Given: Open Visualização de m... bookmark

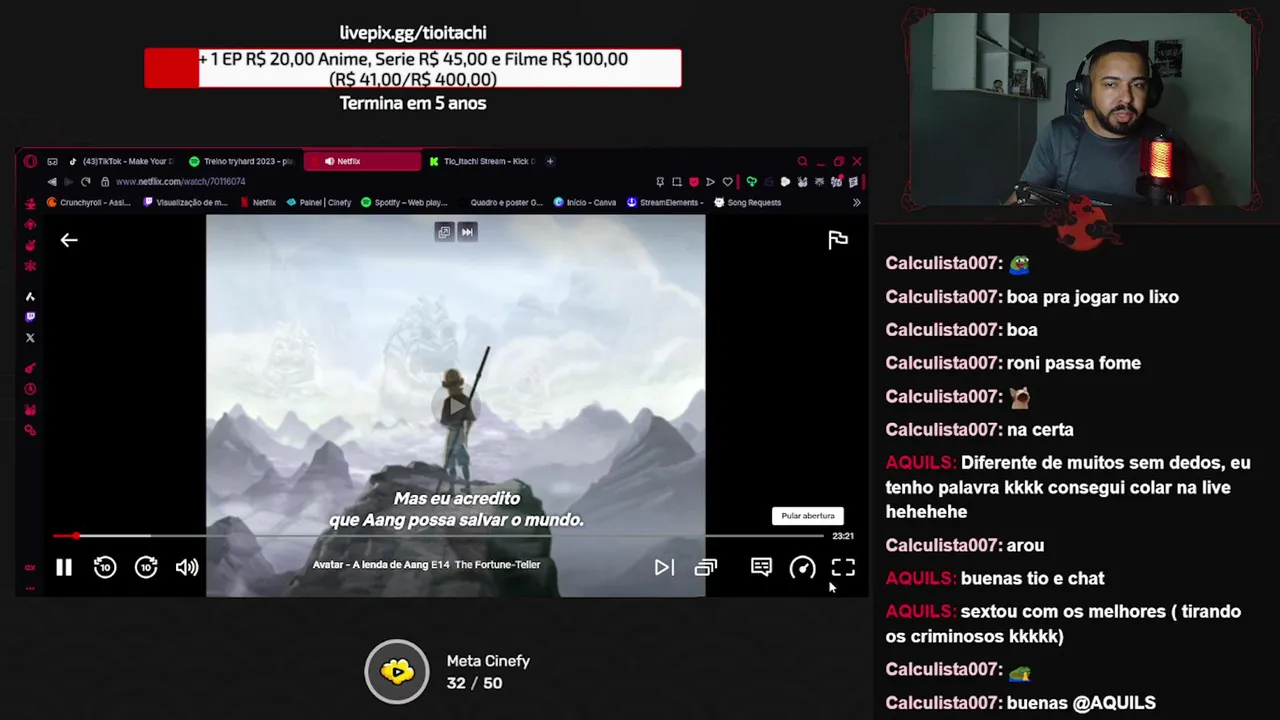Looking at the screenshot, I should point(186,202).
